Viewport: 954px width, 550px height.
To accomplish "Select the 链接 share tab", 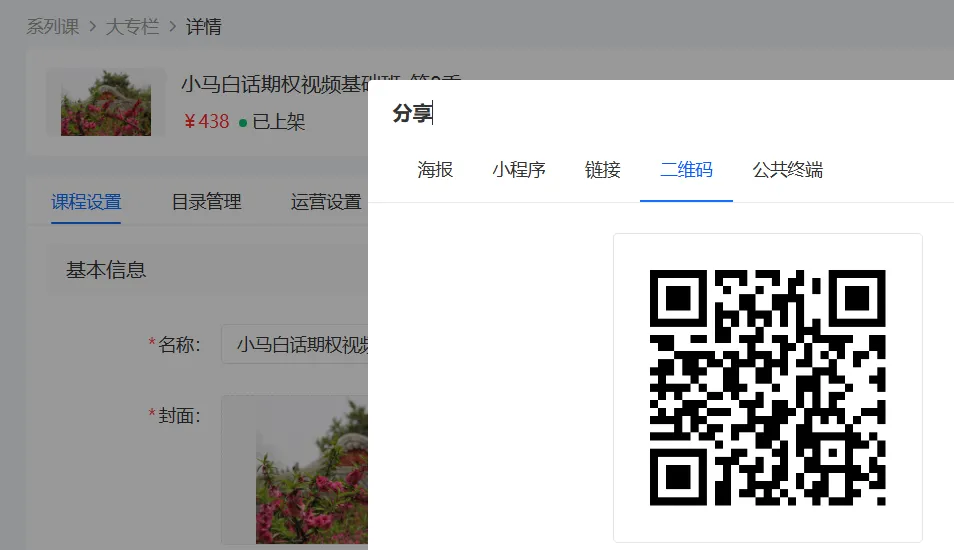I will pos(602,170).
